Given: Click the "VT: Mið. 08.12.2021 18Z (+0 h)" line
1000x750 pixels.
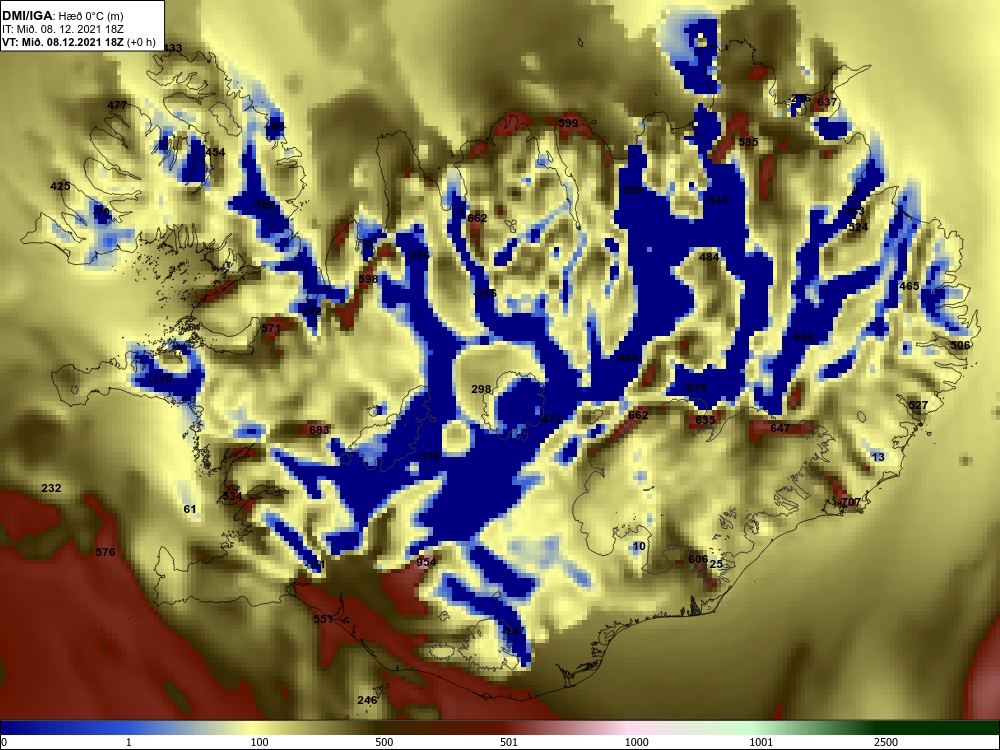Looking at the screenshot, I should coord(79,43).
